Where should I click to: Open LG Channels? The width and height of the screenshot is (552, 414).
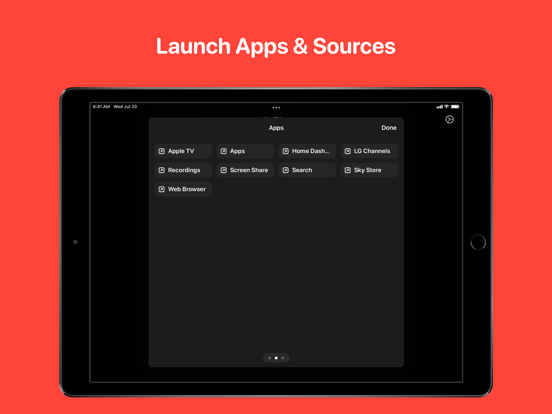click(369, 151)
